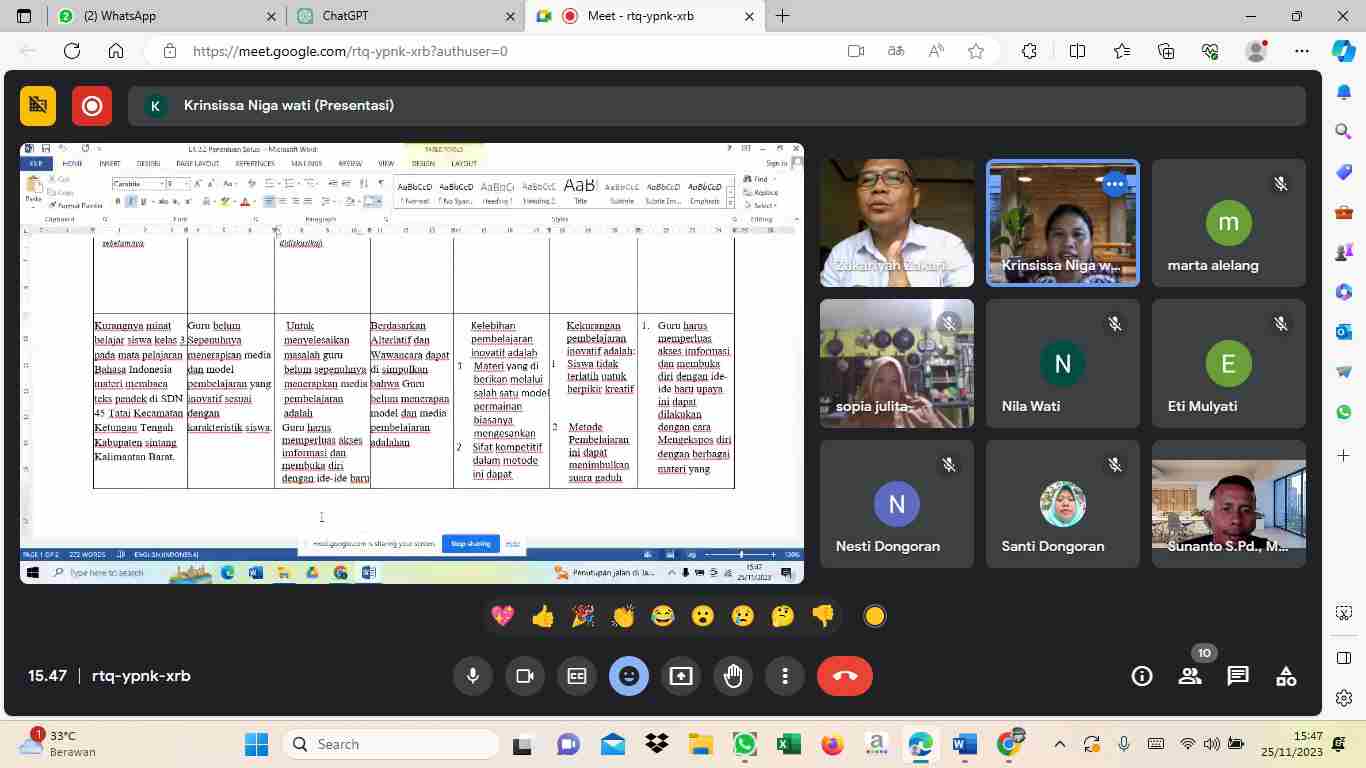Raise hand in the meeting

tap(733, 676)
